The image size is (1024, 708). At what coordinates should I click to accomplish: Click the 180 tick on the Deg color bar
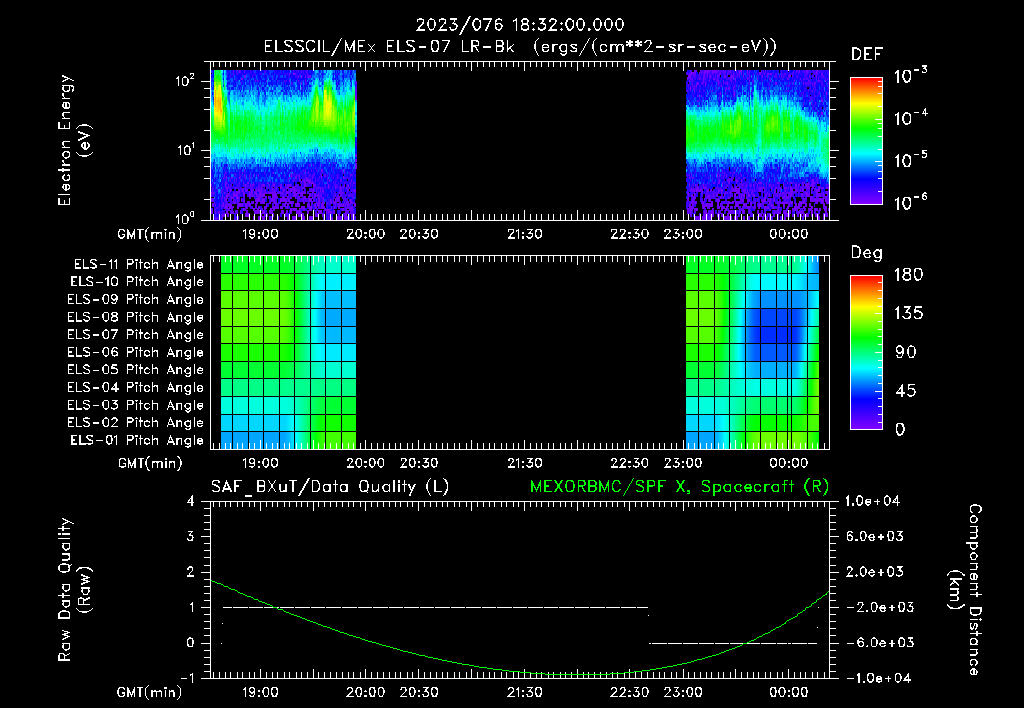click(908, 275)
